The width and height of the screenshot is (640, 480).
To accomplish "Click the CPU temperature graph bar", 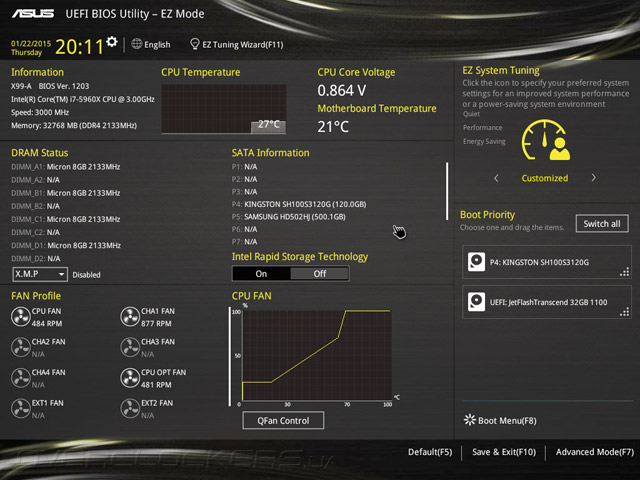I will click(x=269, y=126).
